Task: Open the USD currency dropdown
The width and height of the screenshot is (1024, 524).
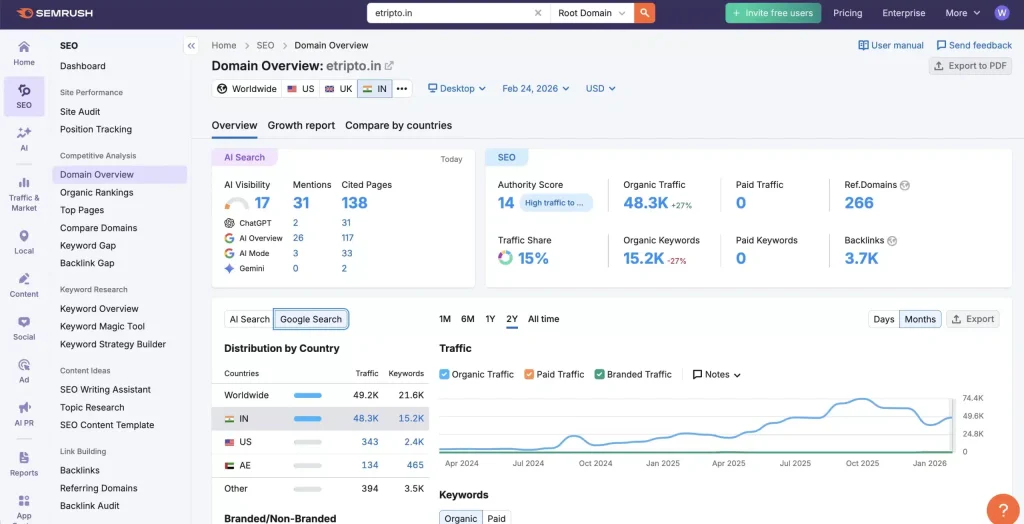Action: (601, 88)
